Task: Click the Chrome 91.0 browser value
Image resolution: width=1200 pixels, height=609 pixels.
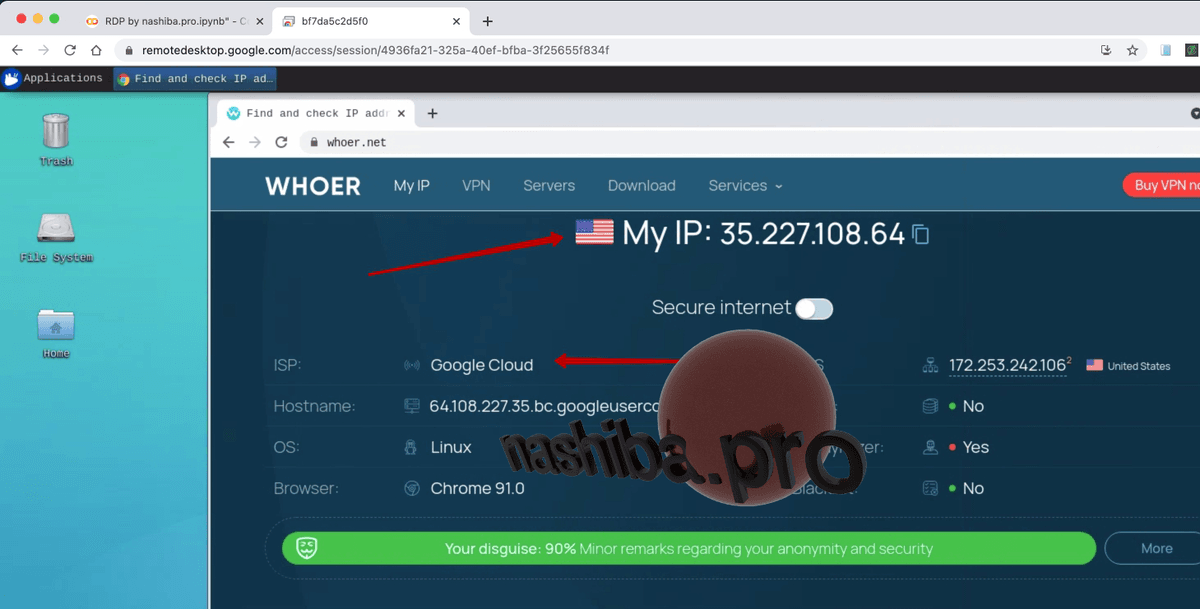Action: pyautogui.click(x=477, y=489)
